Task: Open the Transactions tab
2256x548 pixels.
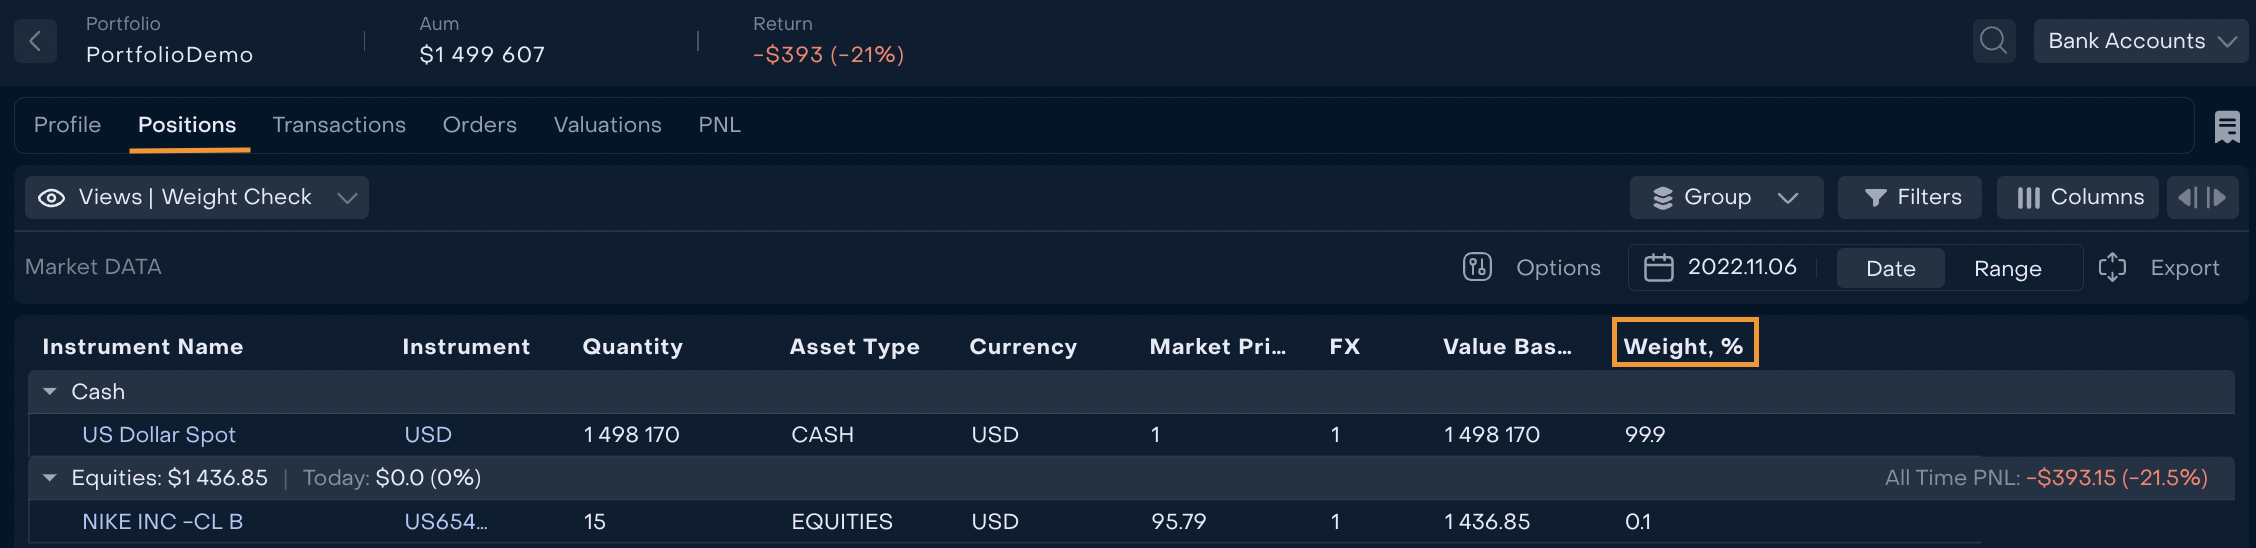Action: click(339, 125)
